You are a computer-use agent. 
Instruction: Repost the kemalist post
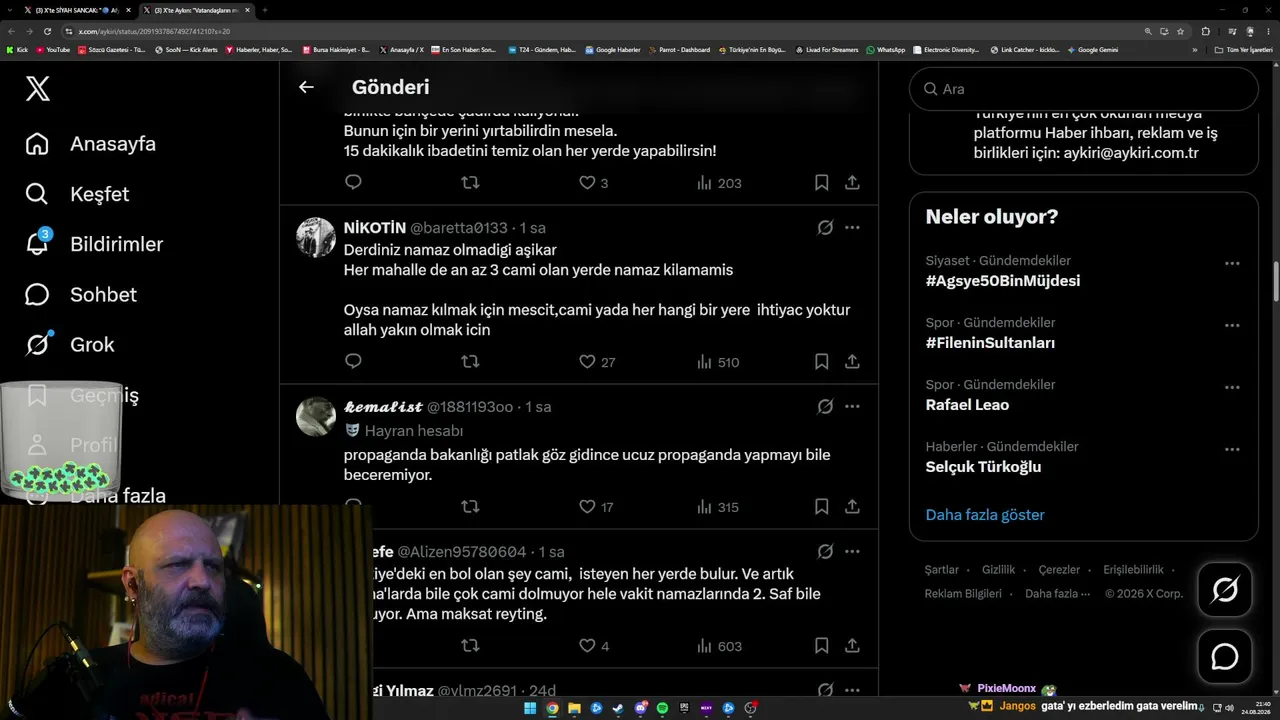[470, 507]
